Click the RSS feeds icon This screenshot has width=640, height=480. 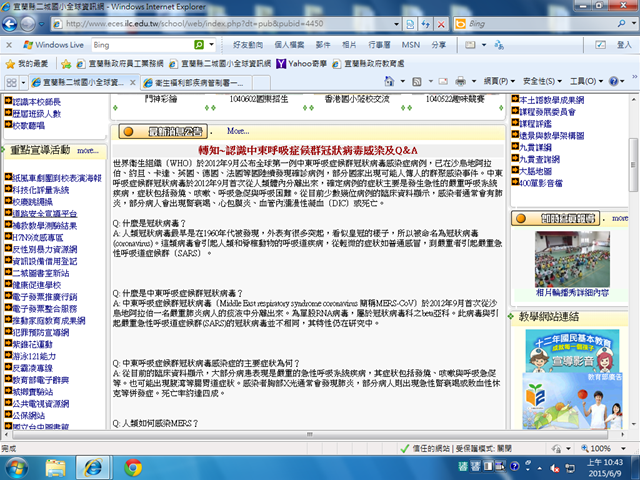417,82
